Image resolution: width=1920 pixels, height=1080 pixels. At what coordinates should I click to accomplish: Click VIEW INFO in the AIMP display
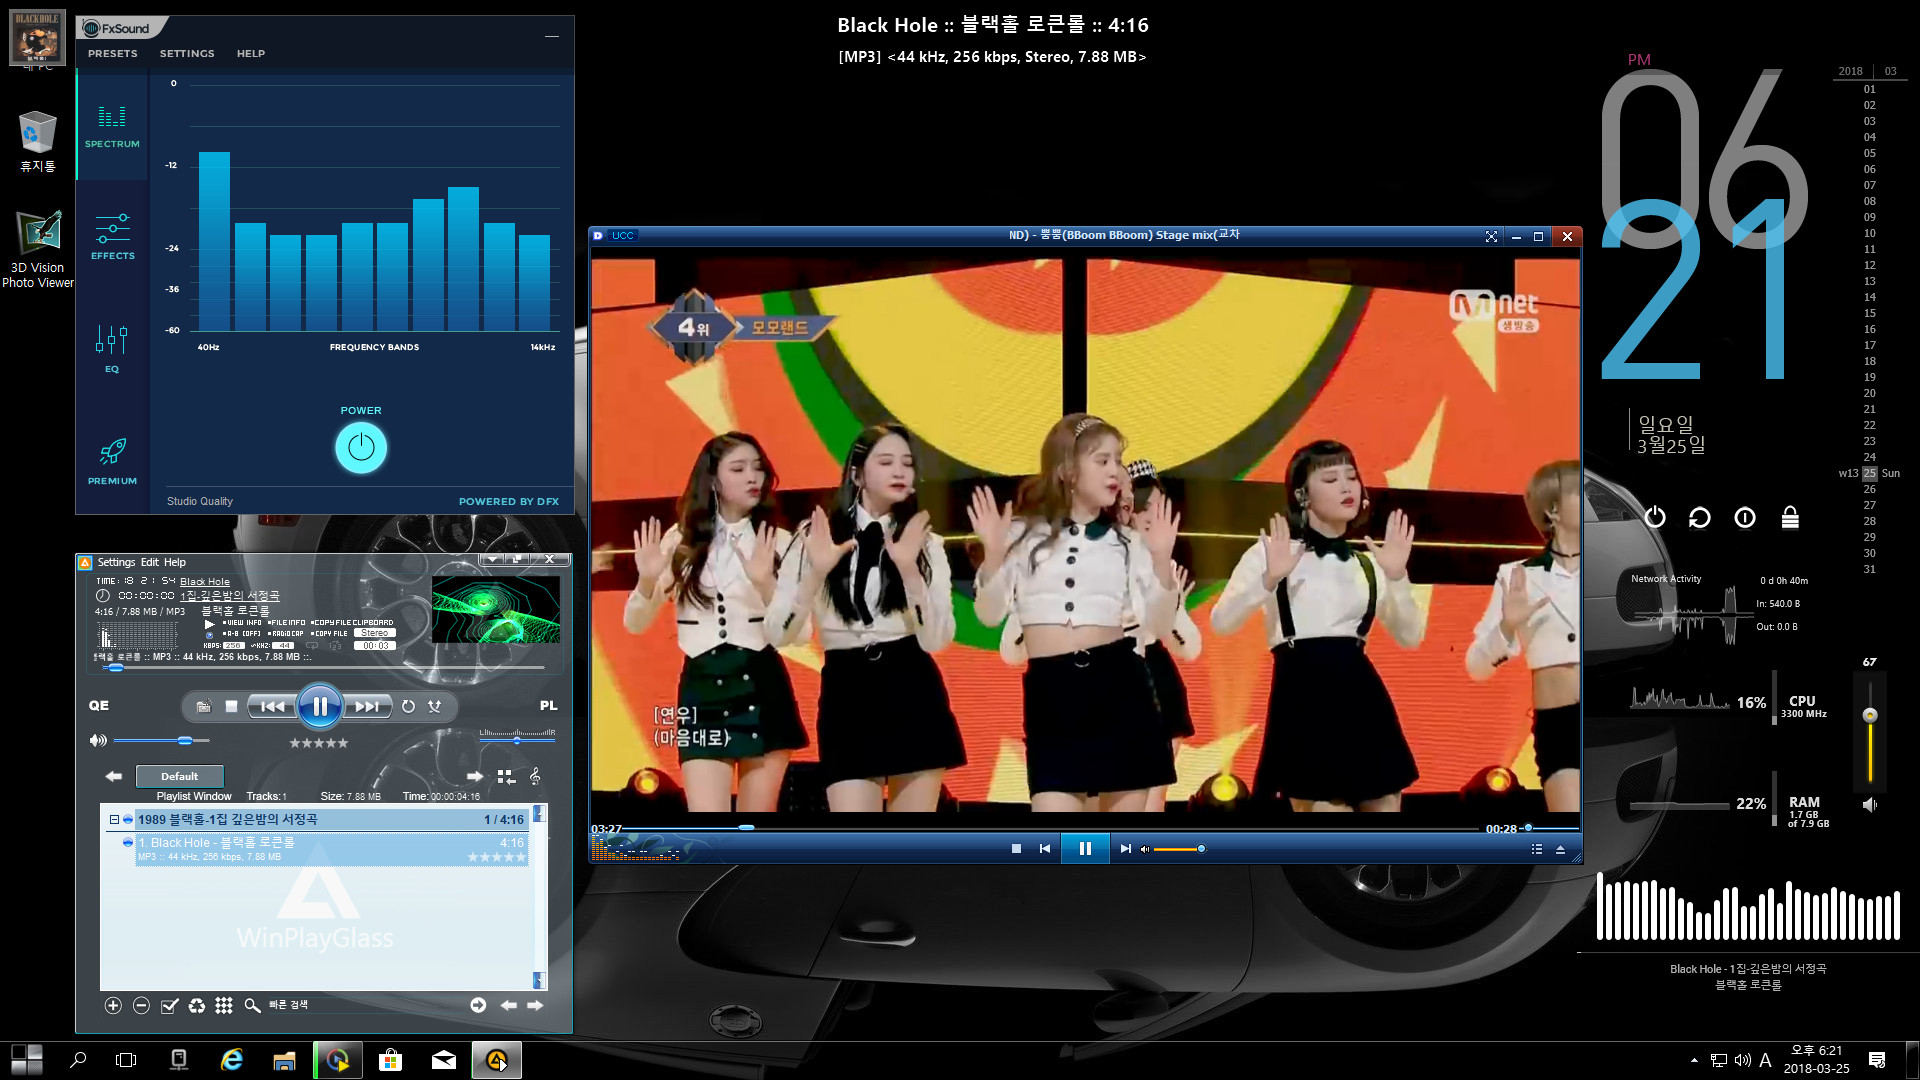(241, 622)
